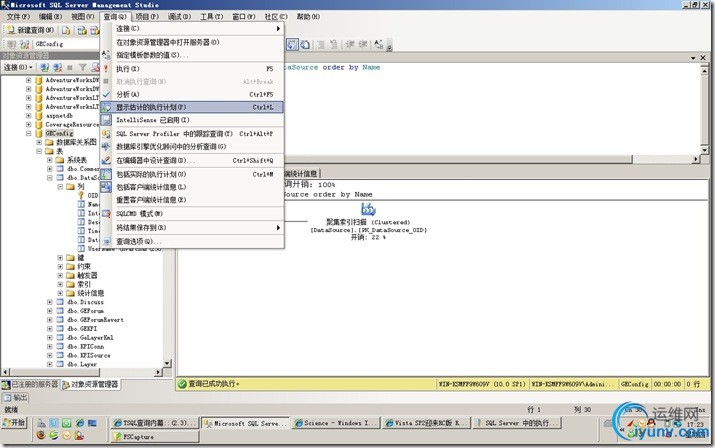Expand the aspnetdb database node
Screen dimensions: 715x448
click(29, 116)
